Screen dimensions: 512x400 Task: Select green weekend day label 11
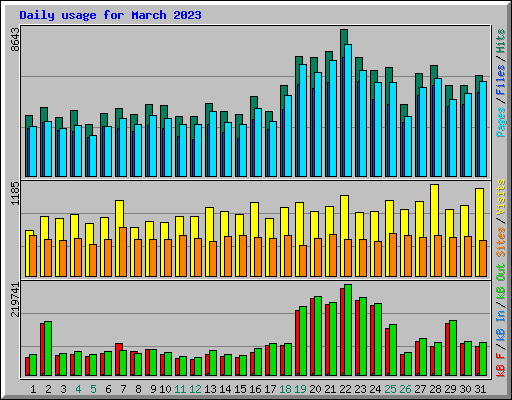180,389
